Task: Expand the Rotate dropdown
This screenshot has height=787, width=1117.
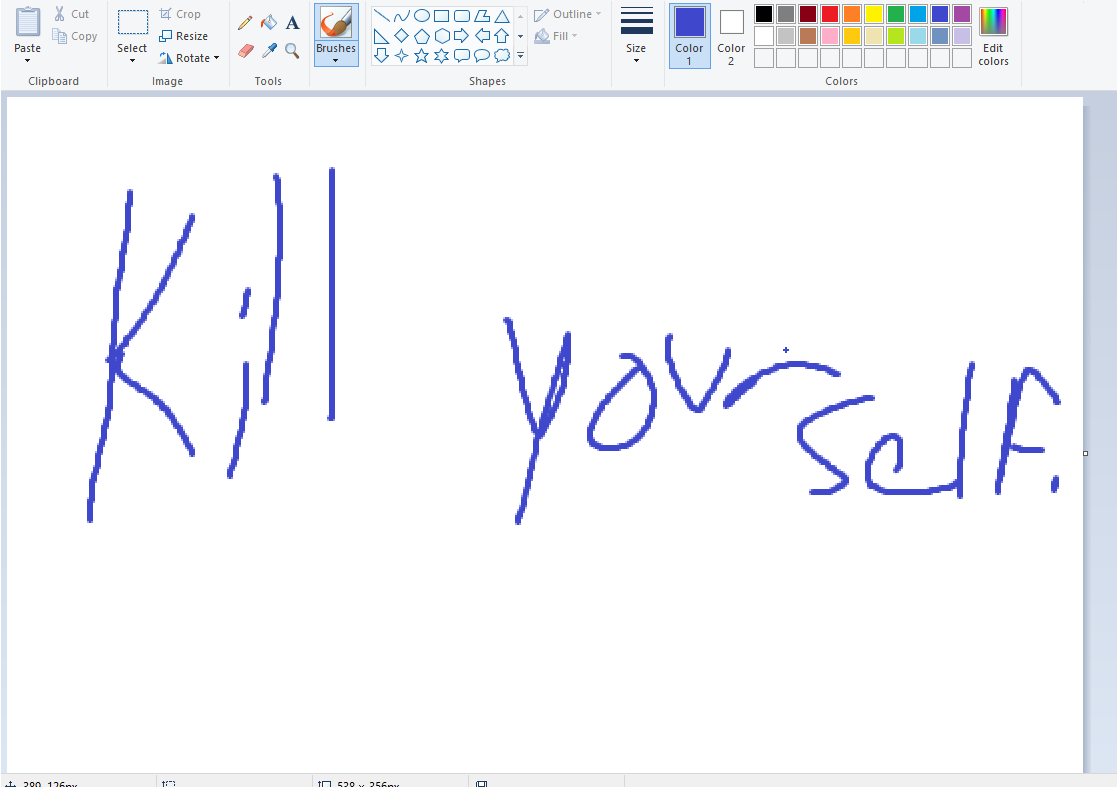Action: [189, 58]
